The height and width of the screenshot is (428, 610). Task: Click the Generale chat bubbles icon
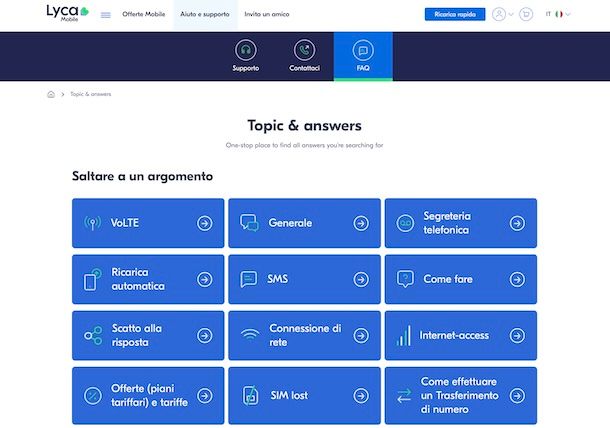click(x=249, y=223)
